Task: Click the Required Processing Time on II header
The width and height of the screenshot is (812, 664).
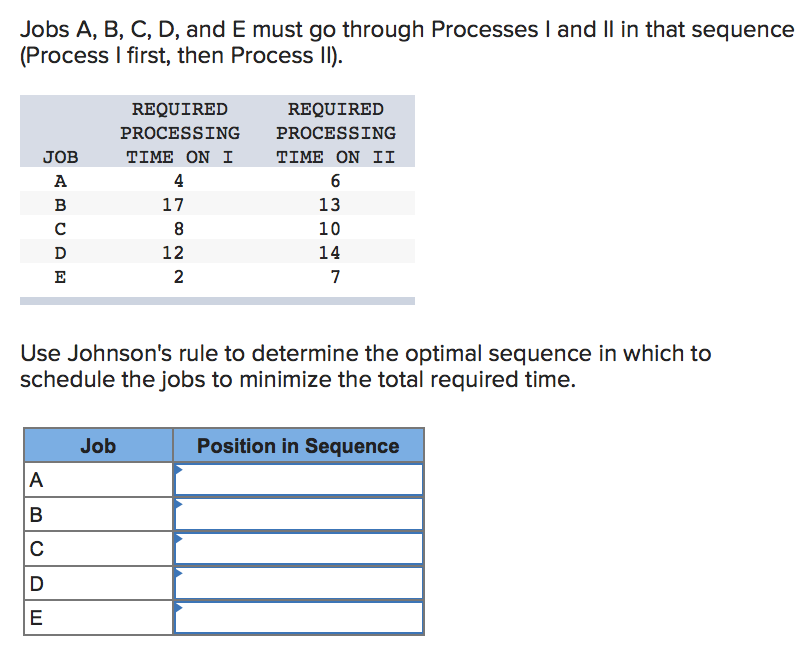Action: tap(336, 132)
